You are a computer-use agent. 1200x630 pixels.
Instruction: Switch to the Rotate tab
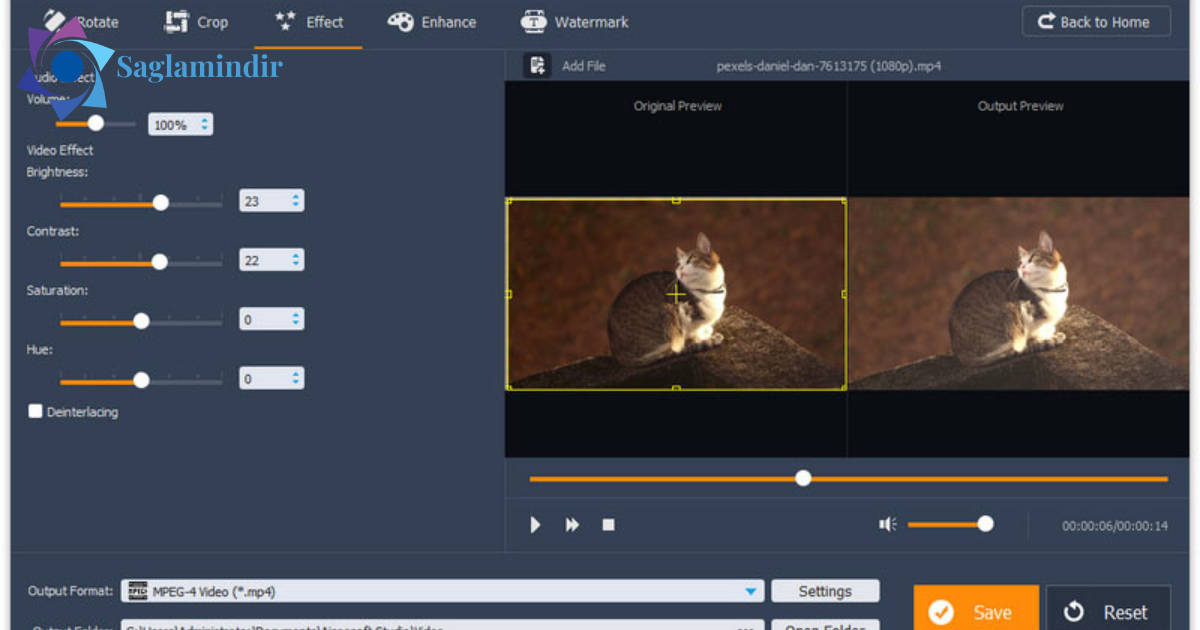pyautogui.click(x=80, y=22)
